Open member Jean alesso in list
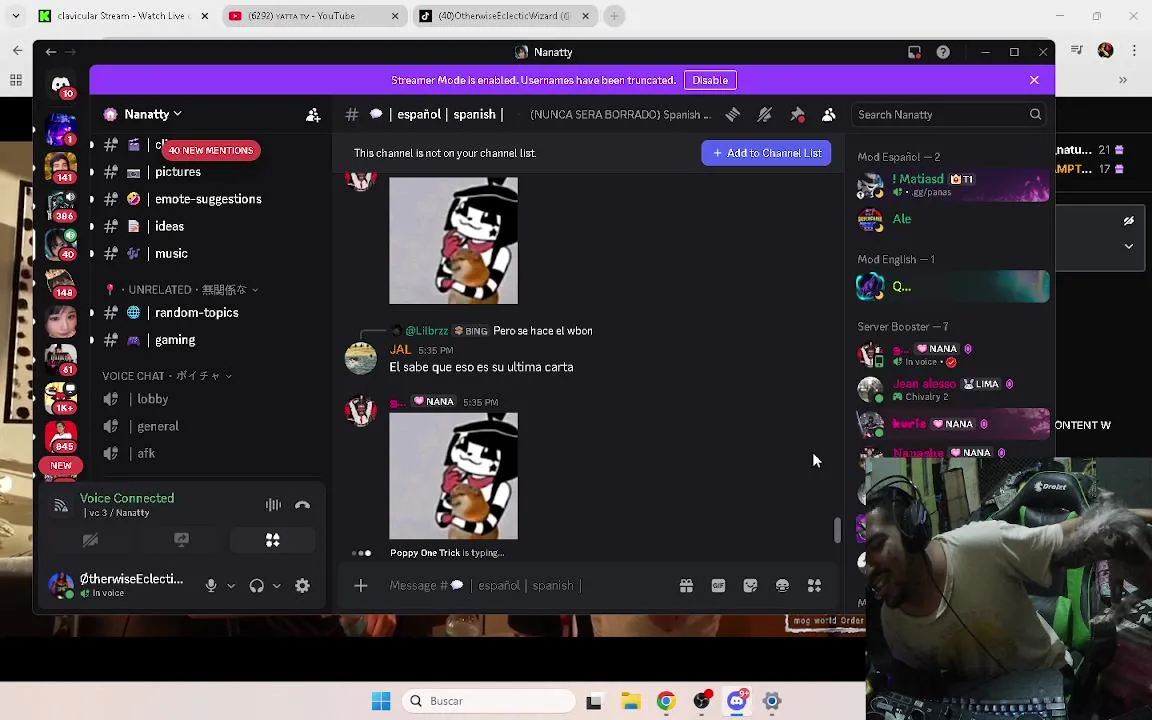 point(952,389)
